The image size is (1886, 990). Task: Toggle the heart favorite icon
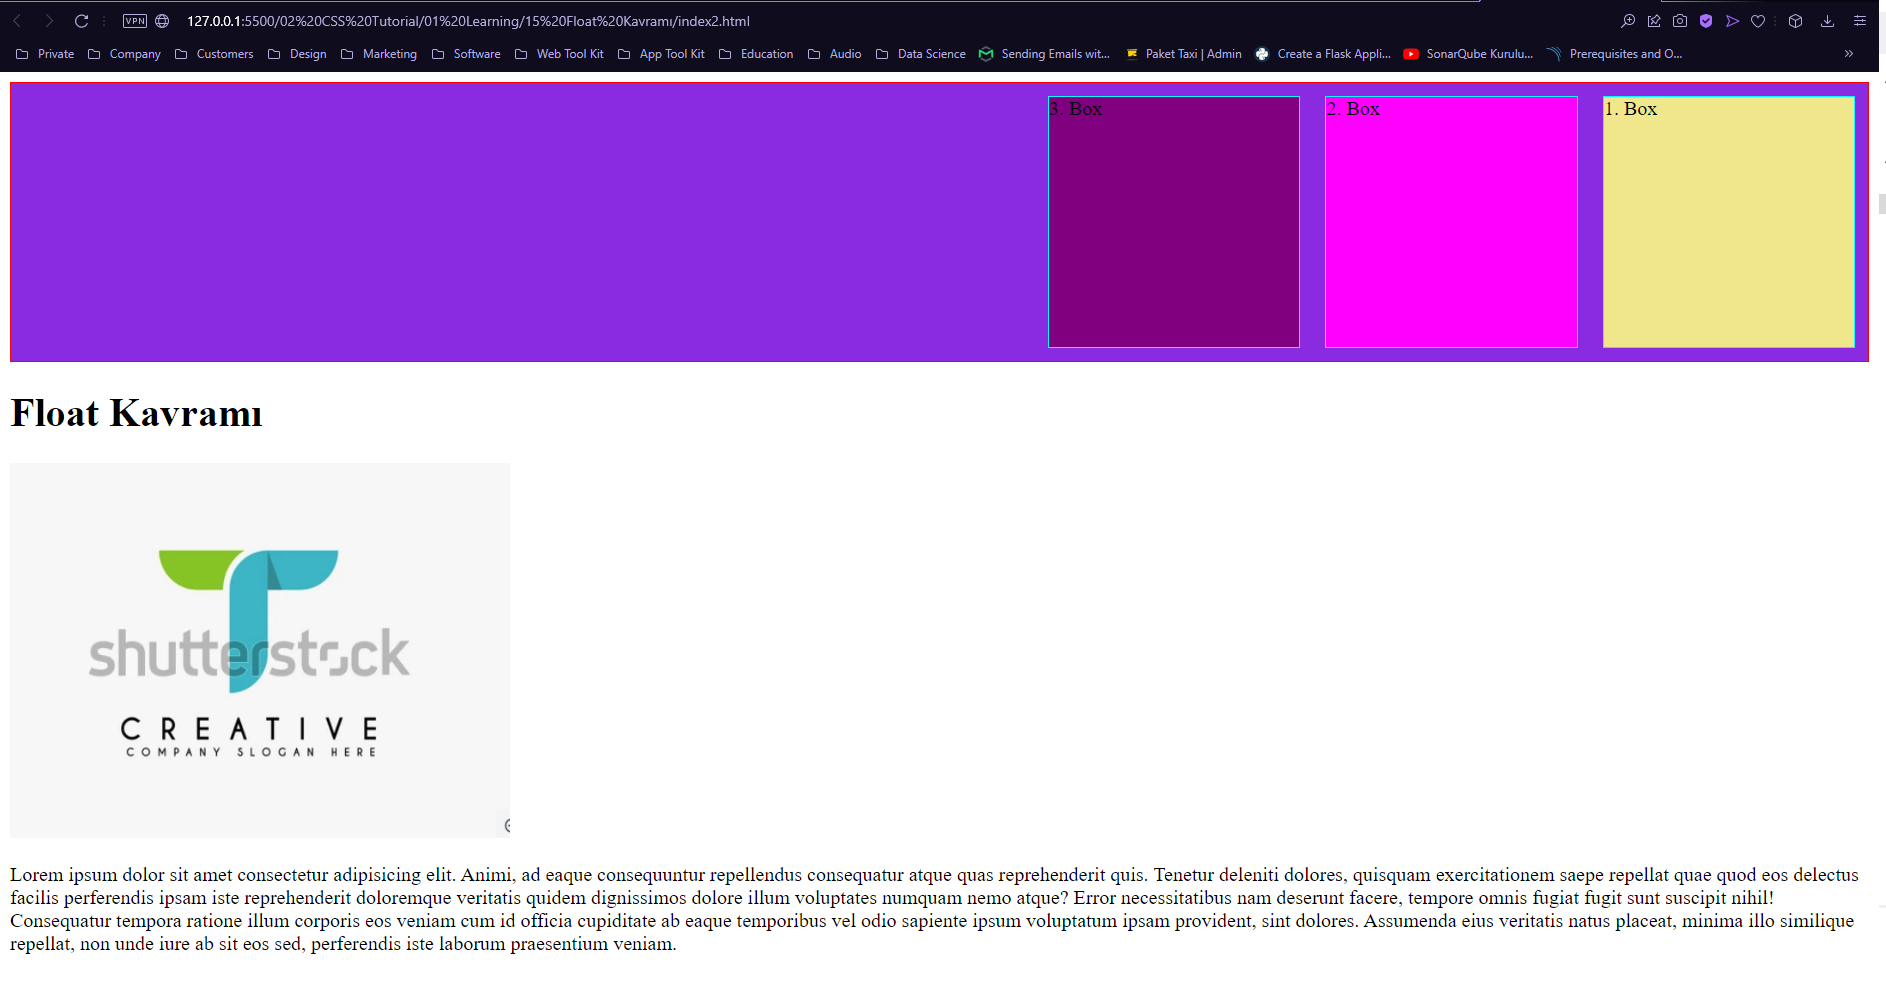click(x=1758, y=20)
